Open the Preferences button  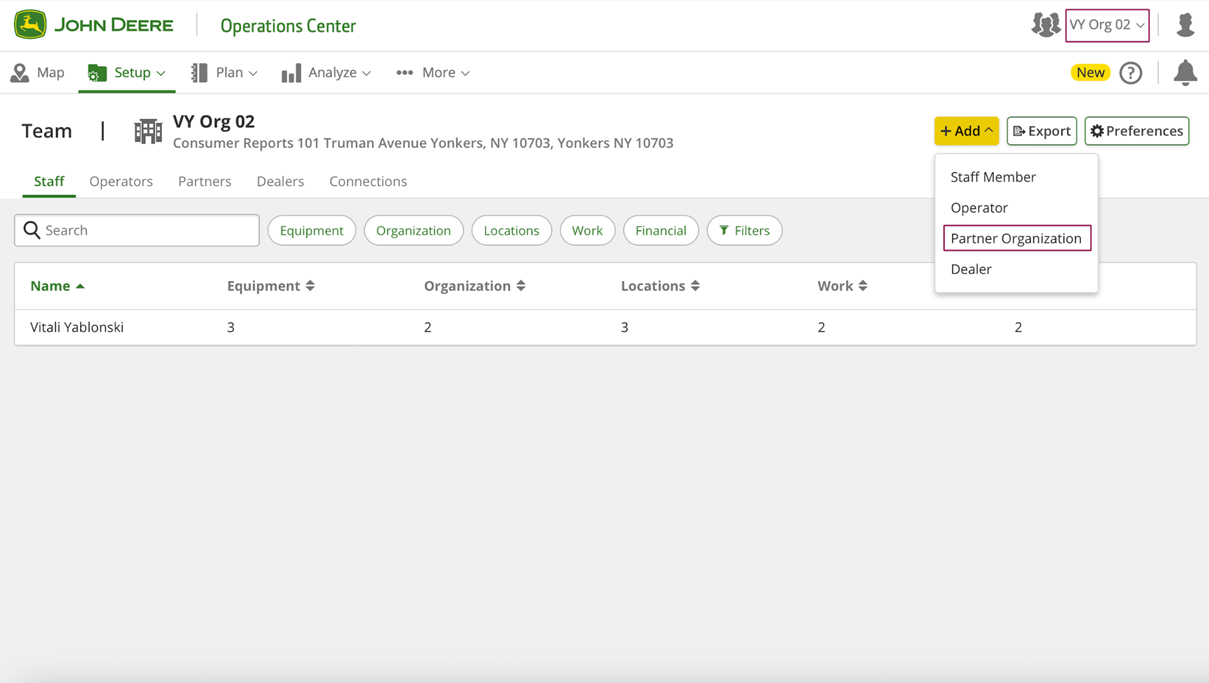coord(1136,131)
